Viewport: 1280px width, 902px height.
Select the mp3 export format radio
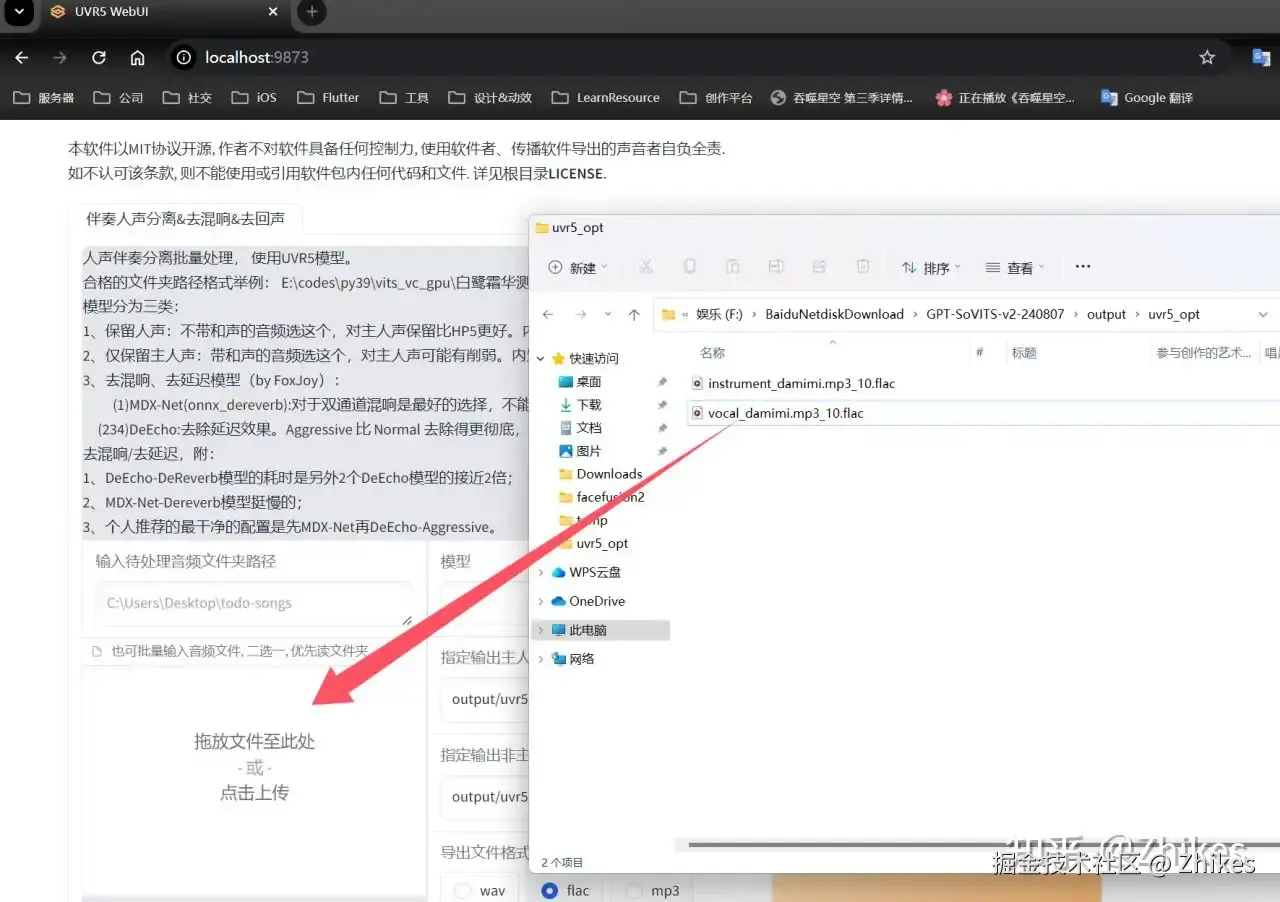click(634, 890)
